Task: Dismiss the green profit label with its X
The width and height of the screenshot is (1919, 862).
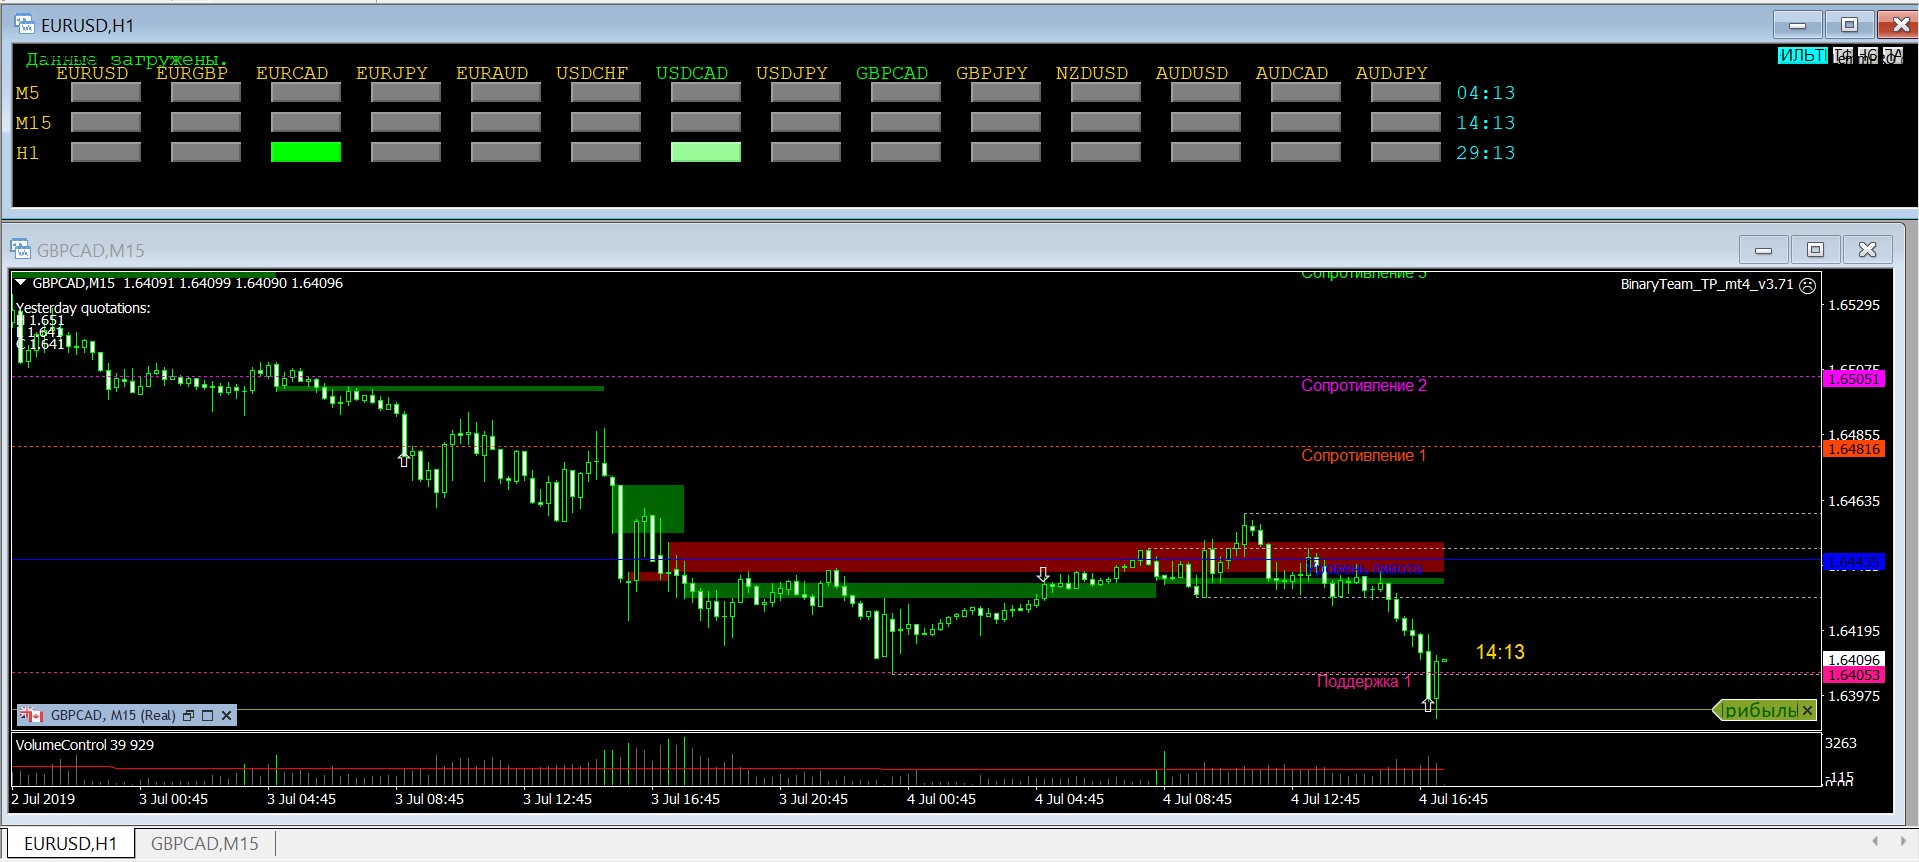Action: pos(1807,711)
